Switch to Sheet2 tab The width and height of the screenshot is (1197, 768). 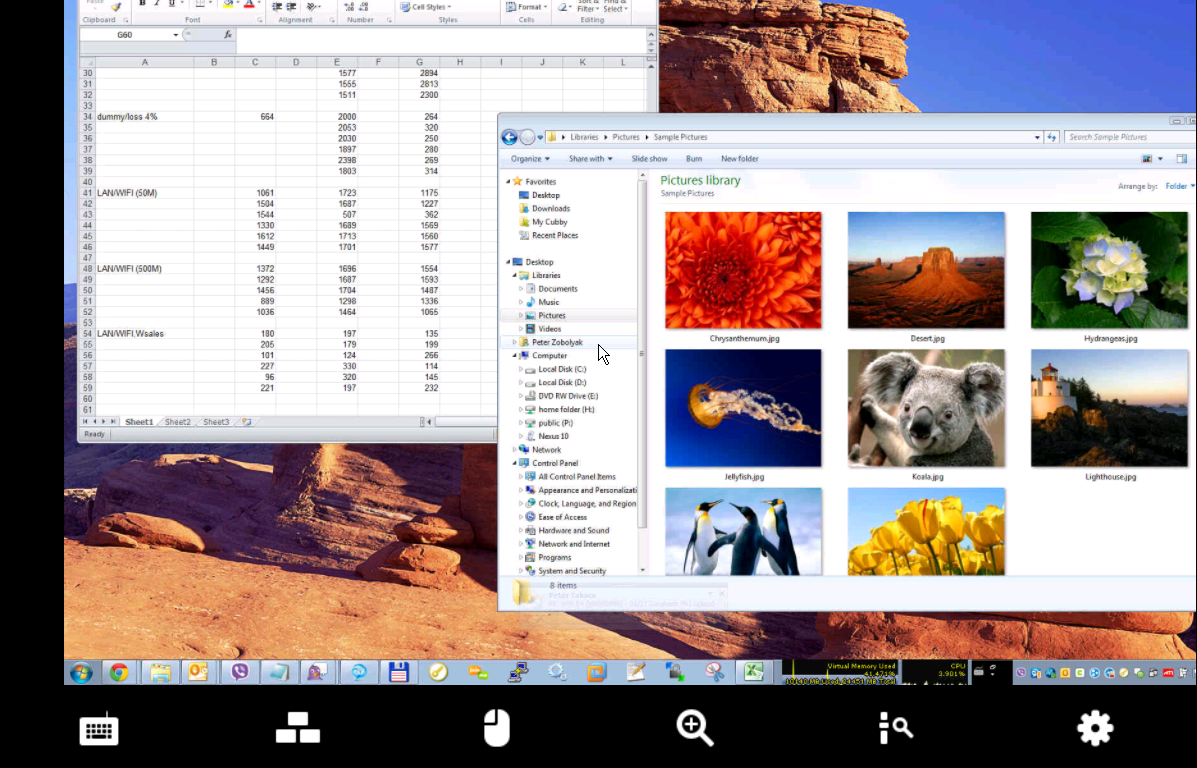(x=178, y=421)
